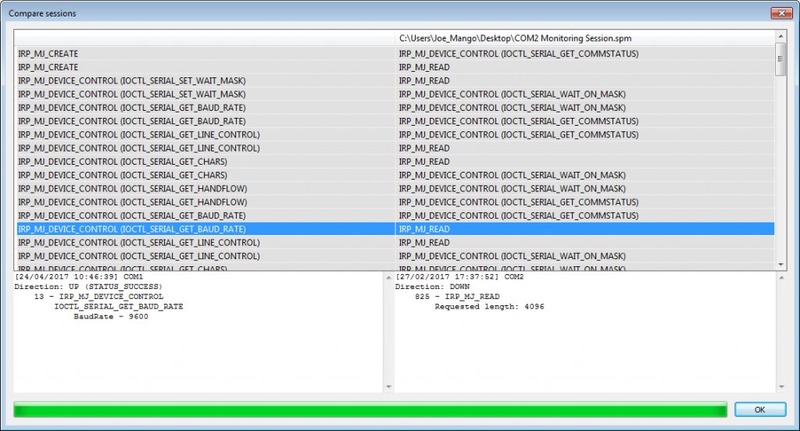
Task: Click the COM2 details pane scroll-up arrow
Action: click(x=781, y=277)
